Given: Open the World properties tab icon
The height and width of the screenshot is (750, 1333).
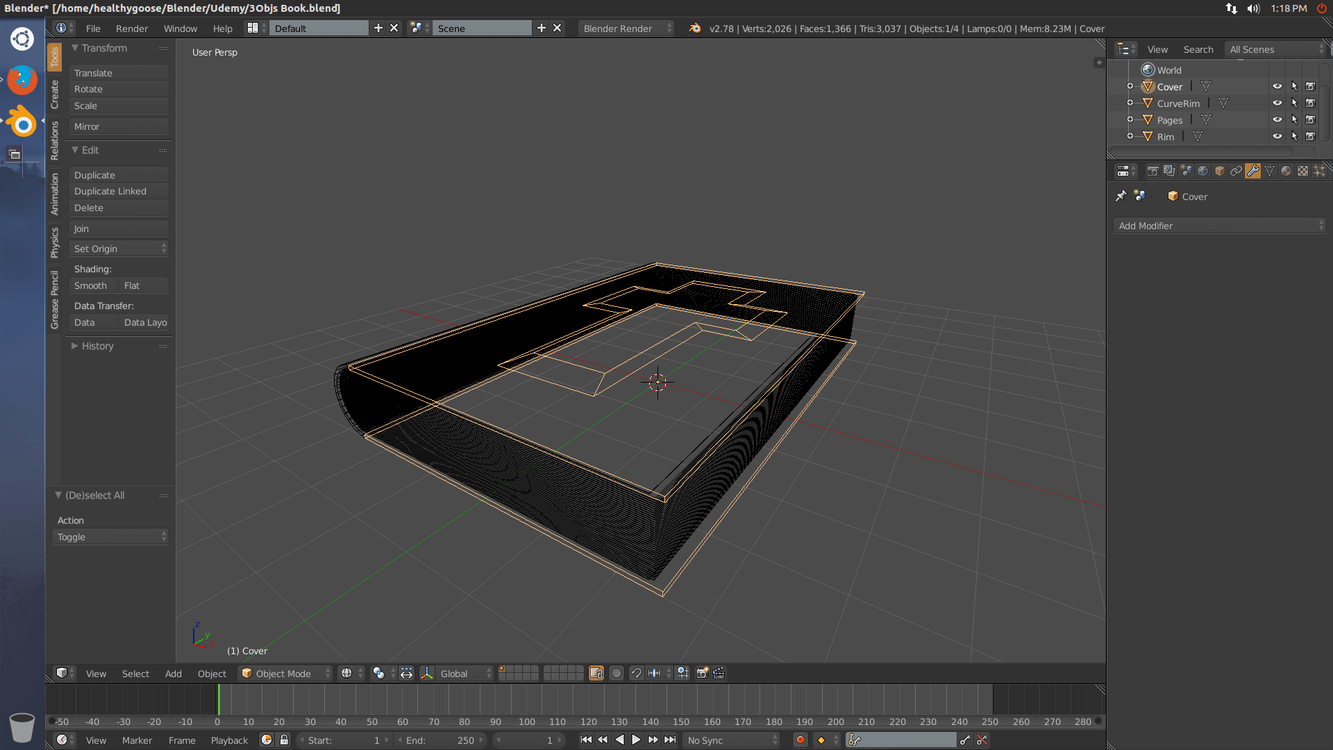Looking at the screenshot, I should pos(1203,171).
